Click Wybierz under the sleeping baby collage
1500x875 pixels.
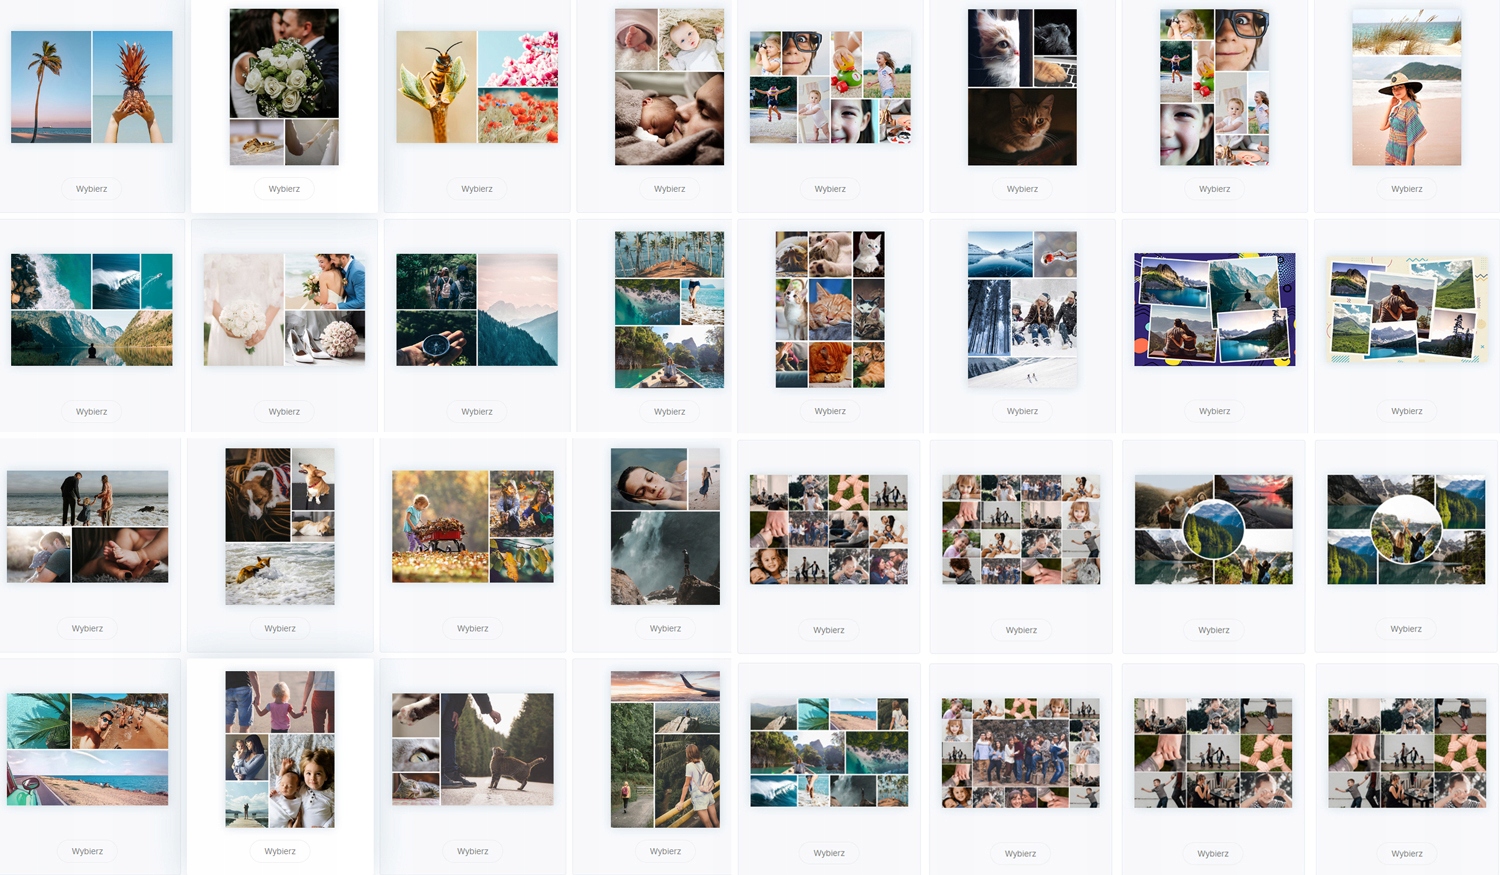pyautogui.click(x=670, y=189)
